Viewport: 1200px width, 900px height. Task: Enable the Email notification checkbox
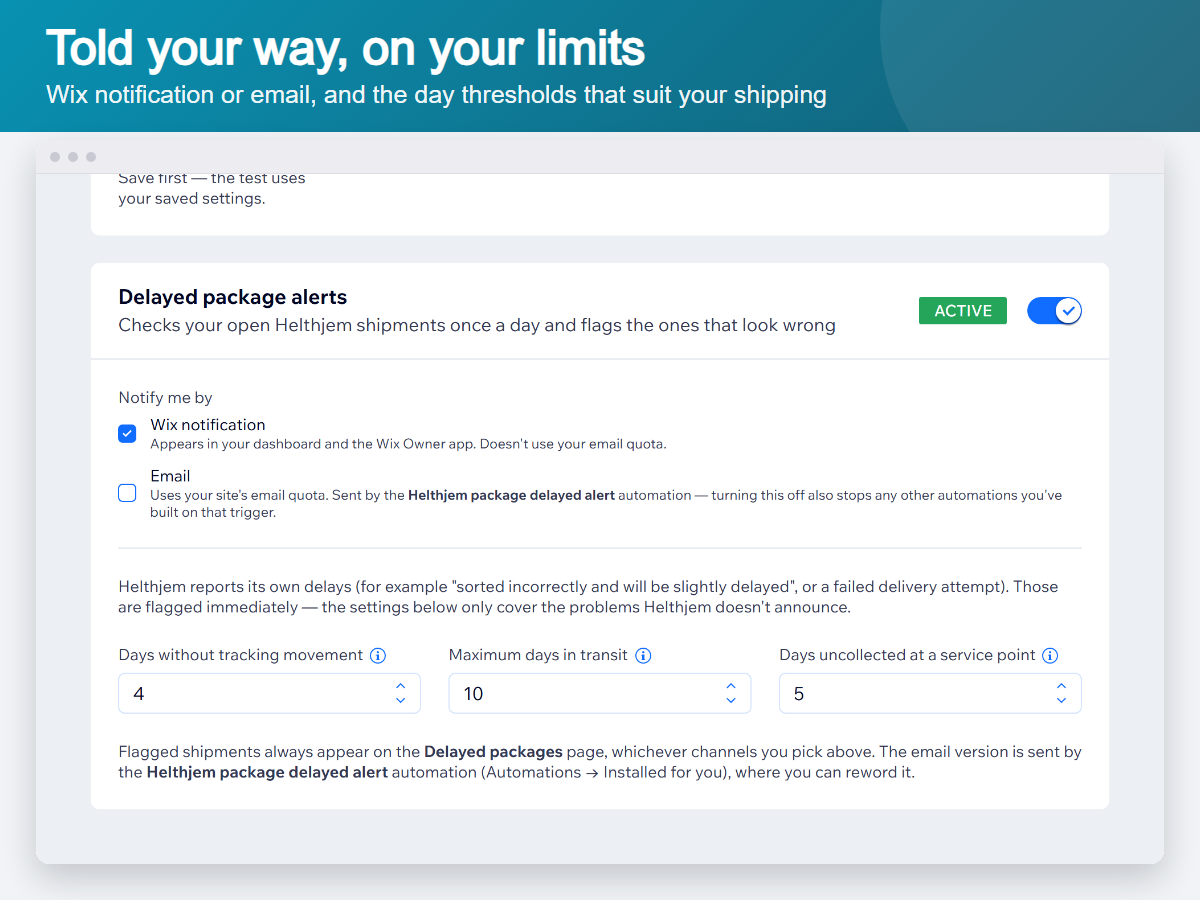click(x=127, y=493)
